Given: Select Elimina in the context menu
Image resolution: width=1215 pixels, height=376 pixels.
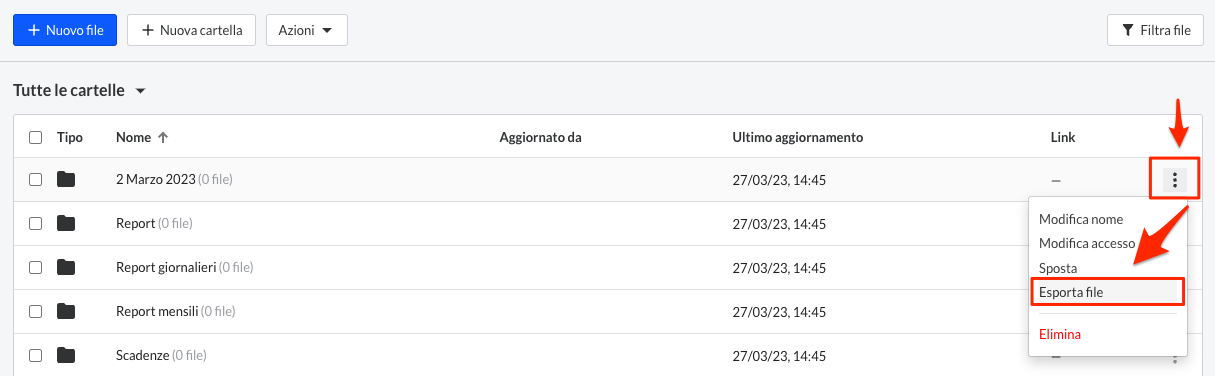Looking at the screenshot, I should pyautogui.click(x=1060, y=334).
